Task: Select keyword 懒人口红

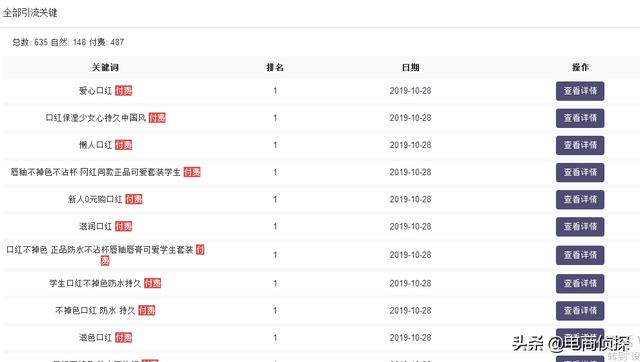Action: 95,145
